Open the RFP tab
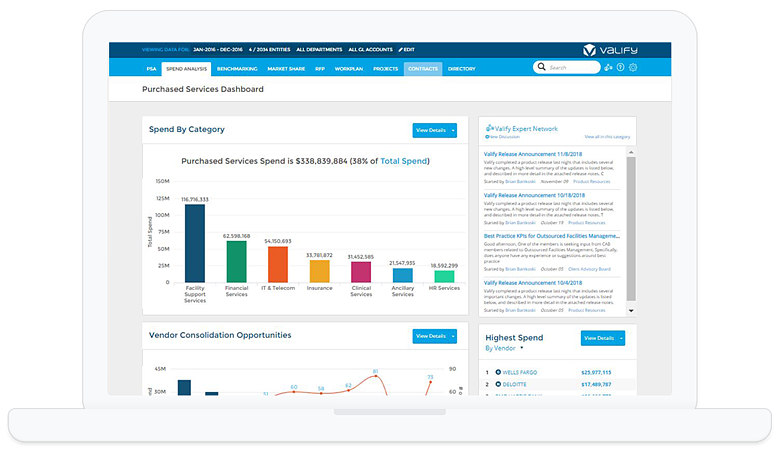This screenshot has height=450, width=779. pos(320,69)
